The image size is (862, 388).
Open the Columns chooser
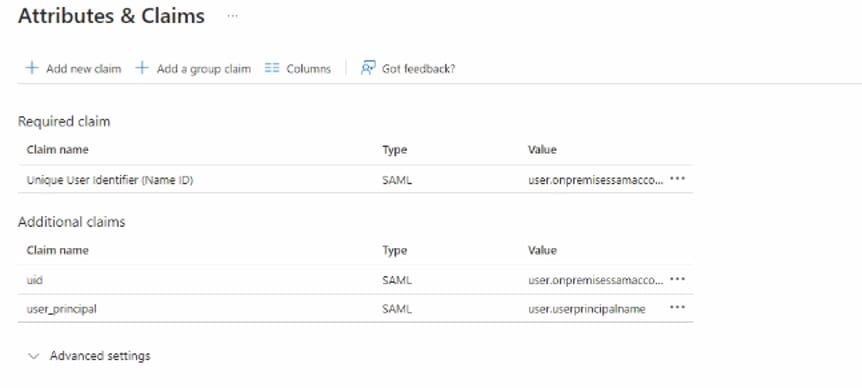point(308,69)
